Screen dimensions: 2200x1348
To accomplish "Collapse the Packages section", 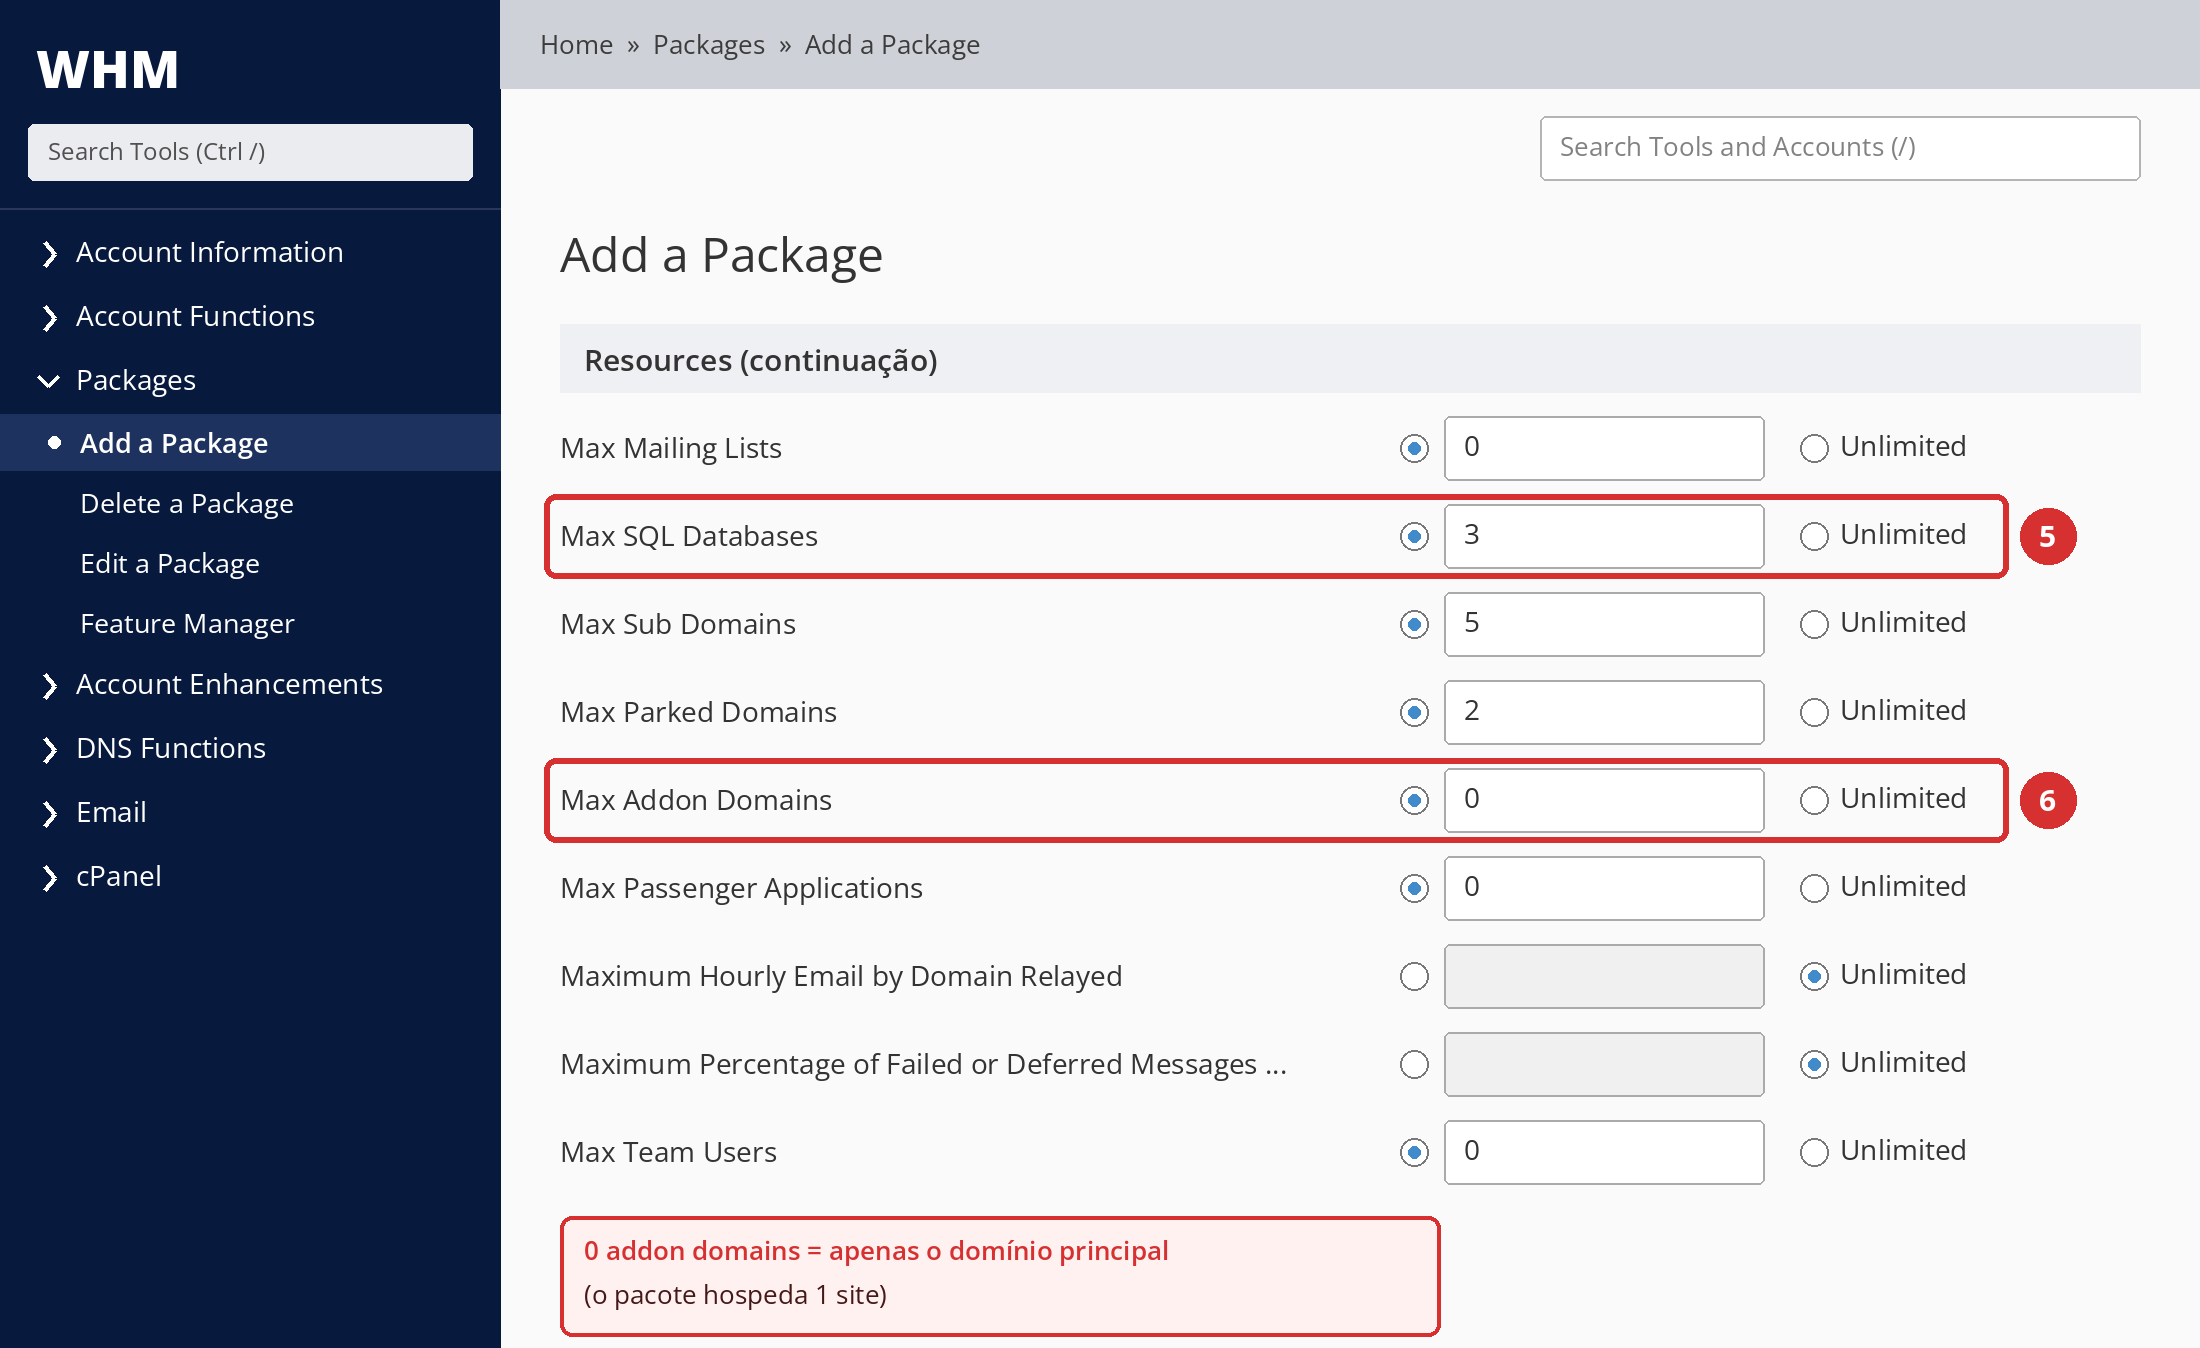I will (x=49, y=381).
